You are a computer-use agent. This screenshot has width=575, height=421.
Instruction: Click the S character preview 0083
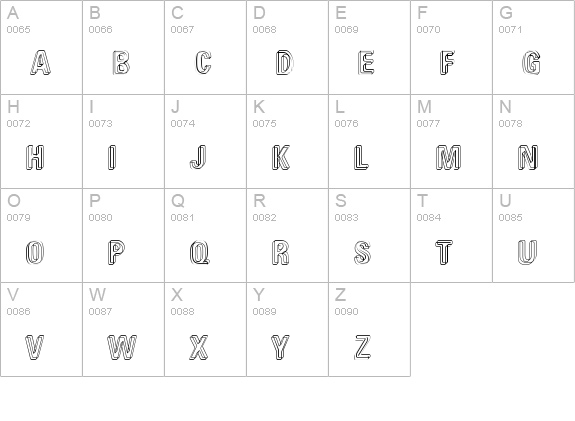(x=362, y=252)
